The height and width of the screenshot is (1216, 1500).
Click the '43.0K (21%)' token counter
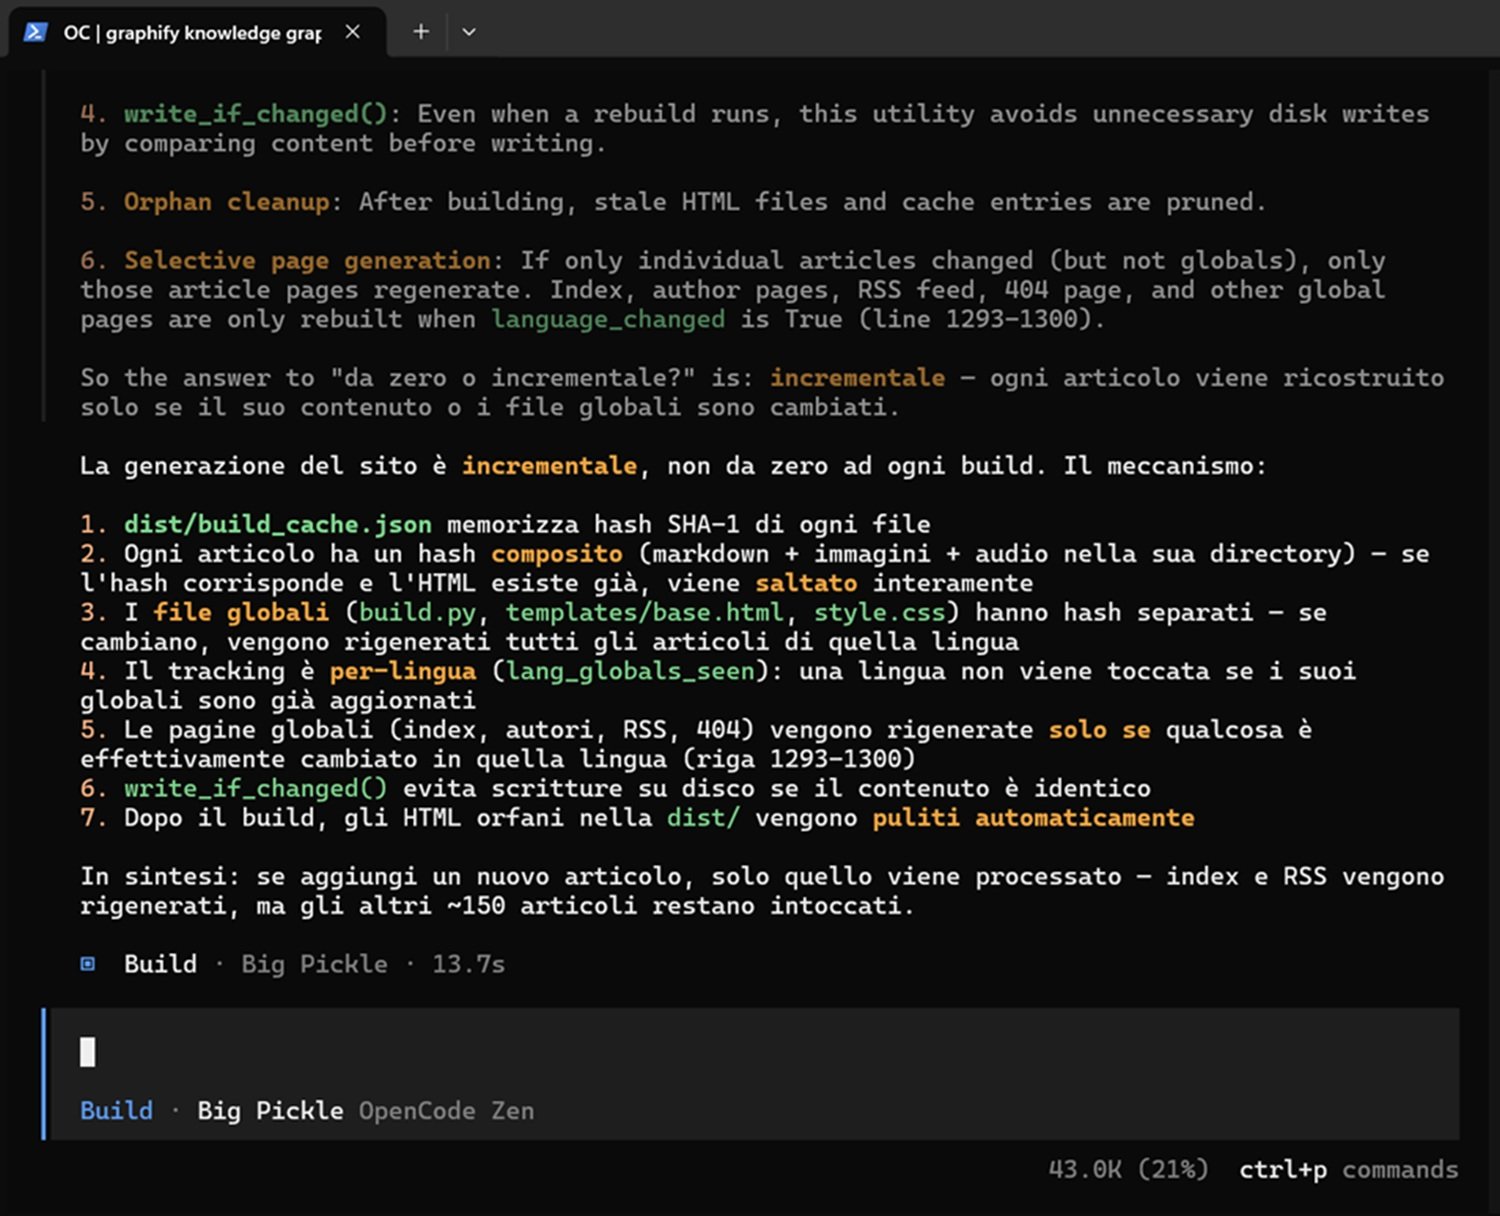[x=1128, y=1169]
